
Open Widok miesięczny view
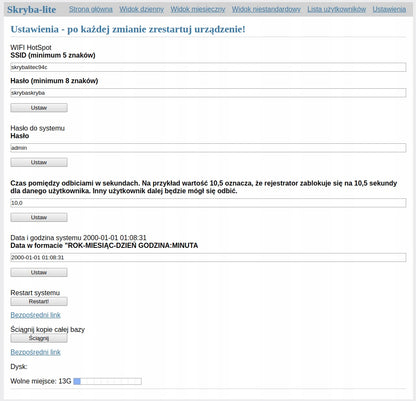(198, 9)
